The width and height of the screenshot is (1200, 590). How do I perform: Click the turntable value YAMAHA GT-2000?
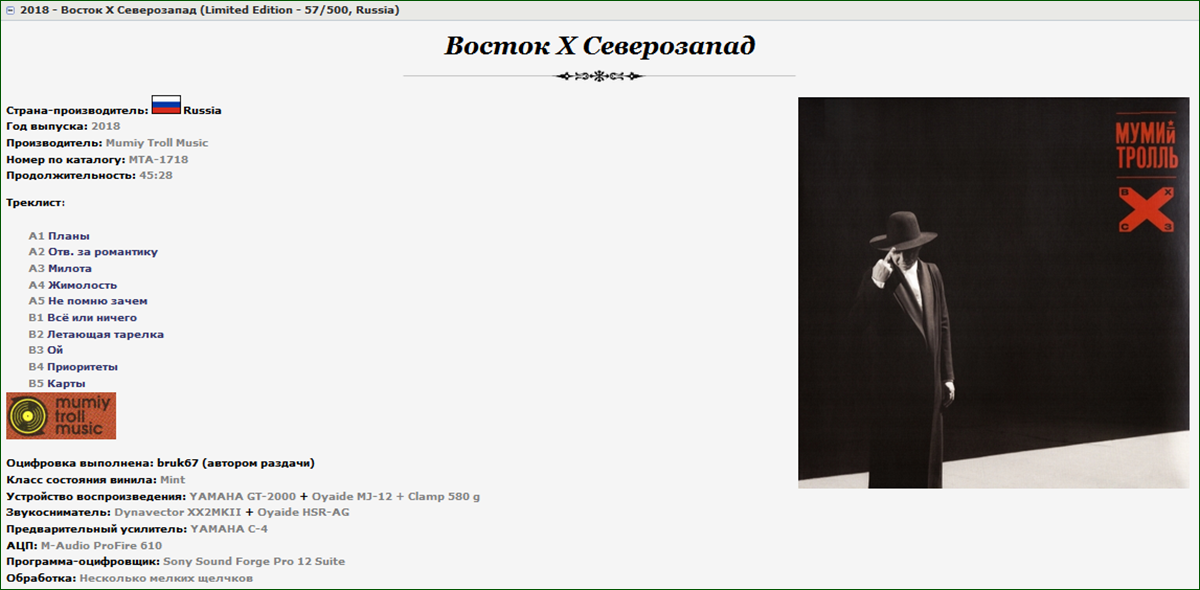pyautogui.click(x=241, y=497)
